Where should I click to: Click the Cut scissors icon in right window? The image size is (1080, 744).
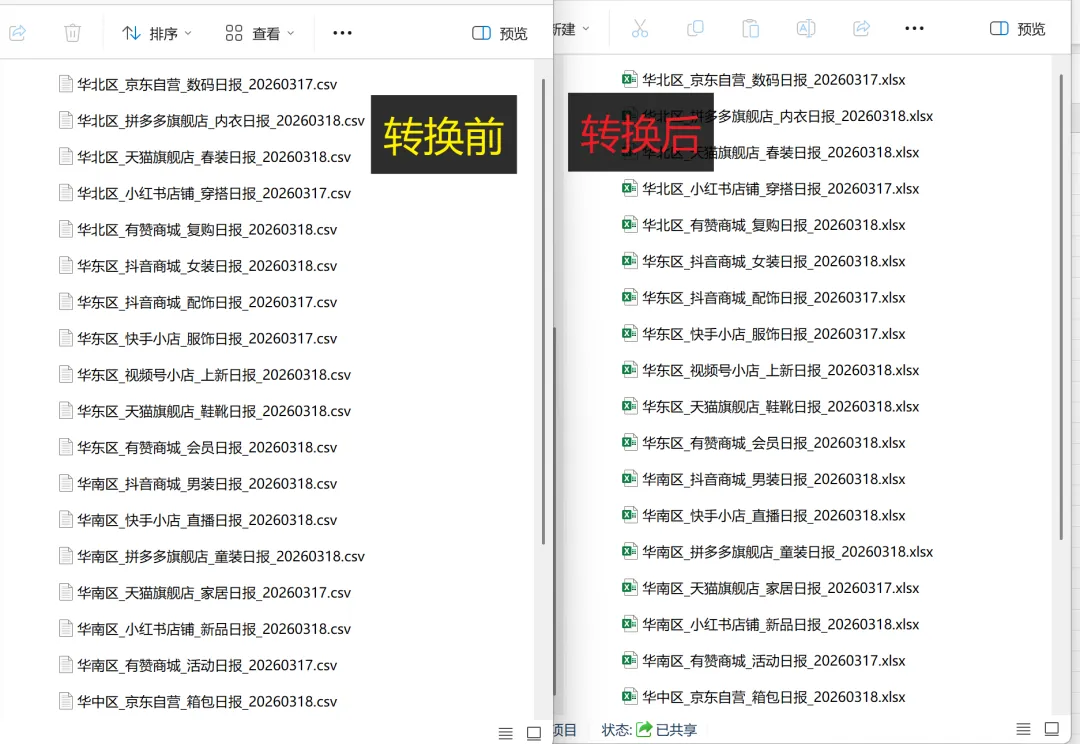[640, 28]
